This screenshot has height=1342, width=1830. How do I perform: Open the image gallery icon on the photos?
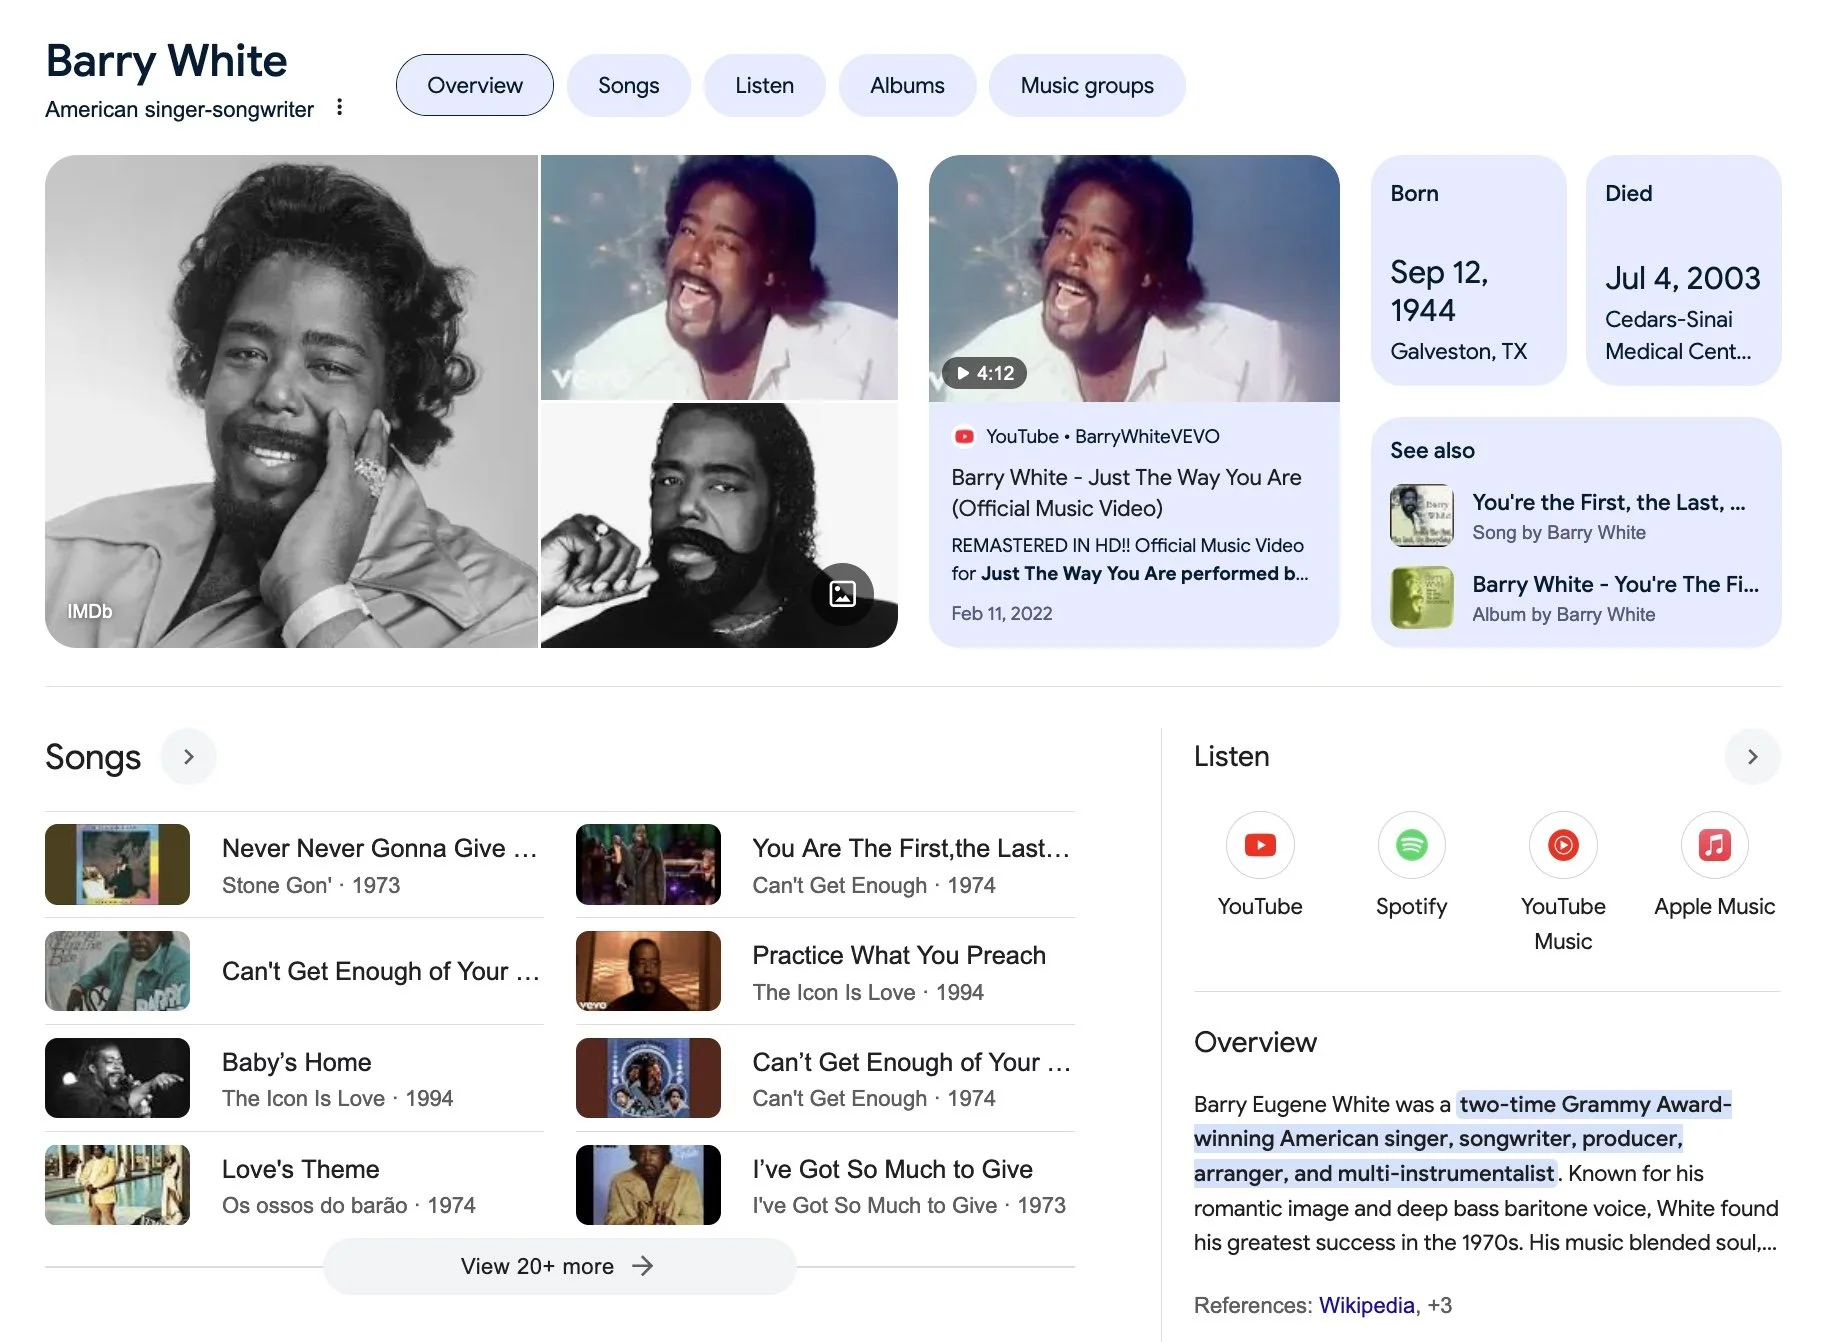(x=842, y=594)
